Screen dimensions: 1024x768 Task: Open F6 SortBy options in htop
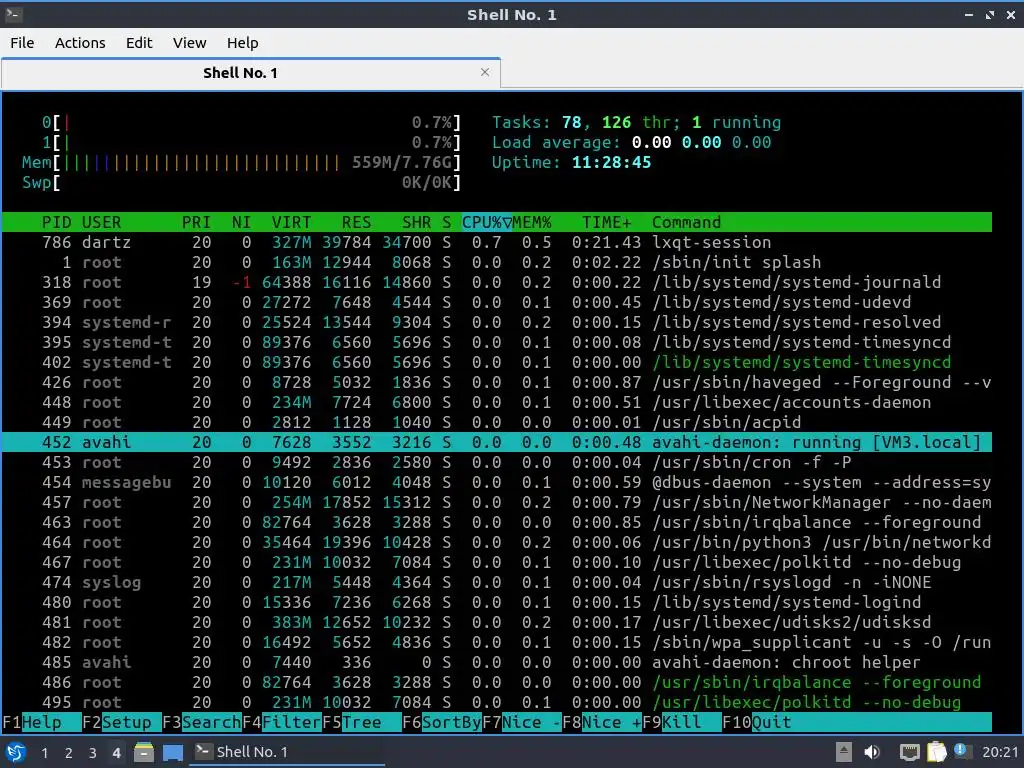pos(441,722)
